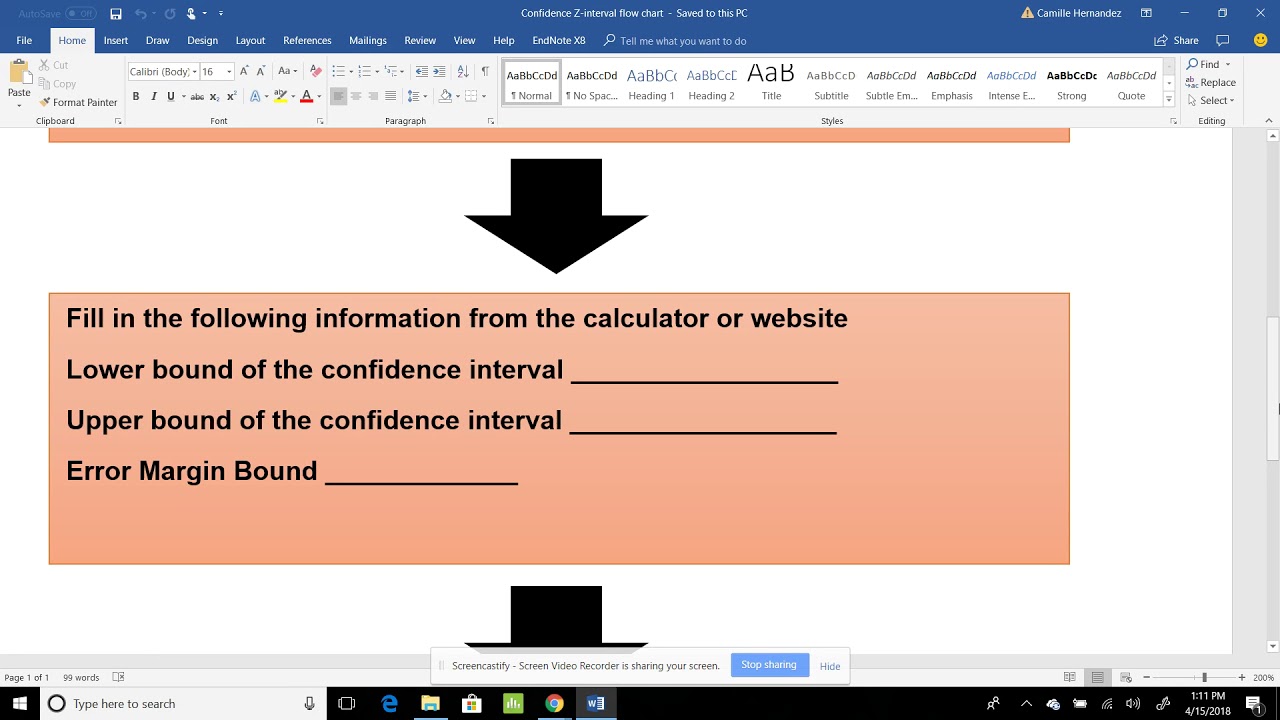Select Print Layout view in status bar
The height and width of the screenshot is (720, 1280).
(x=1097, y=677)
